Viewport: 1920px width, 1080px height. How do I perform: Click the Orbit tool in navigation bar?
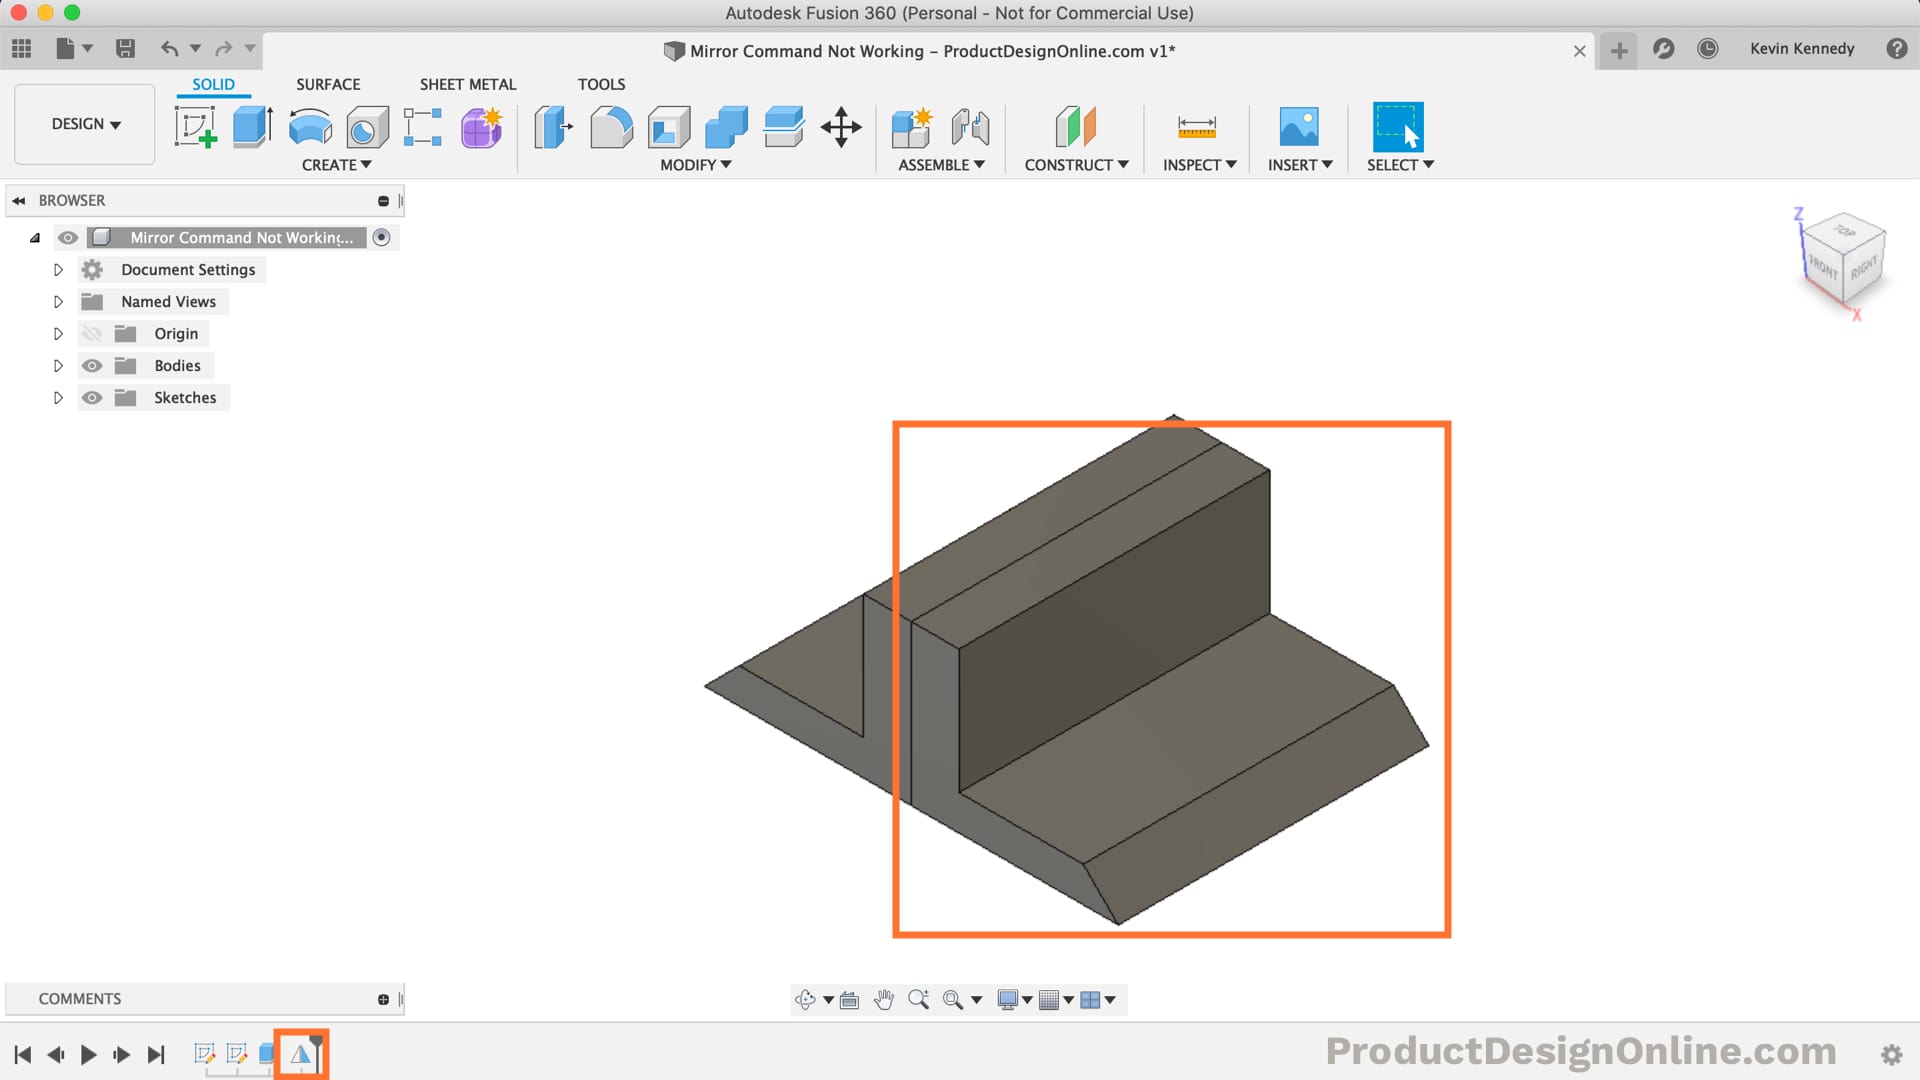click(x=806, y=999)
